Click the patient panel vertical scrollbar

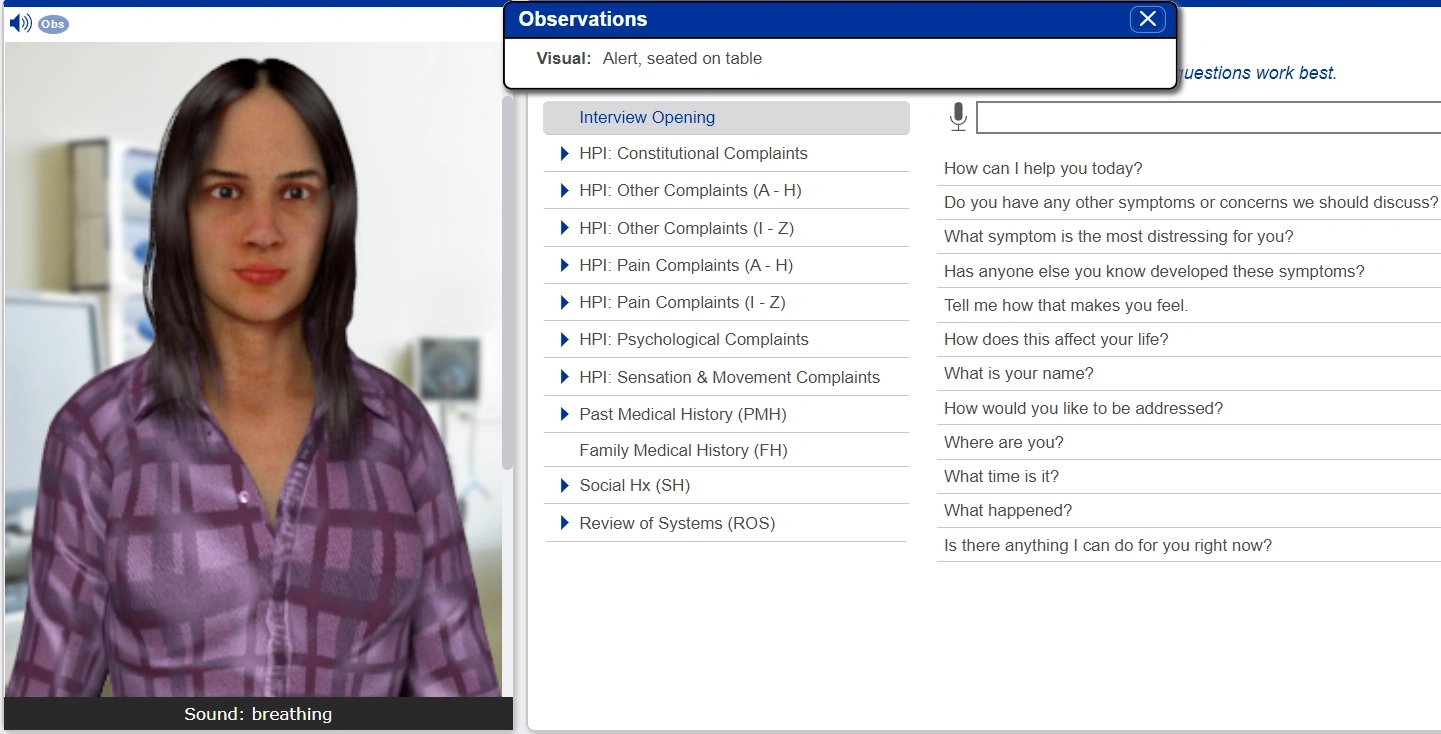click(x=508, y=282)
